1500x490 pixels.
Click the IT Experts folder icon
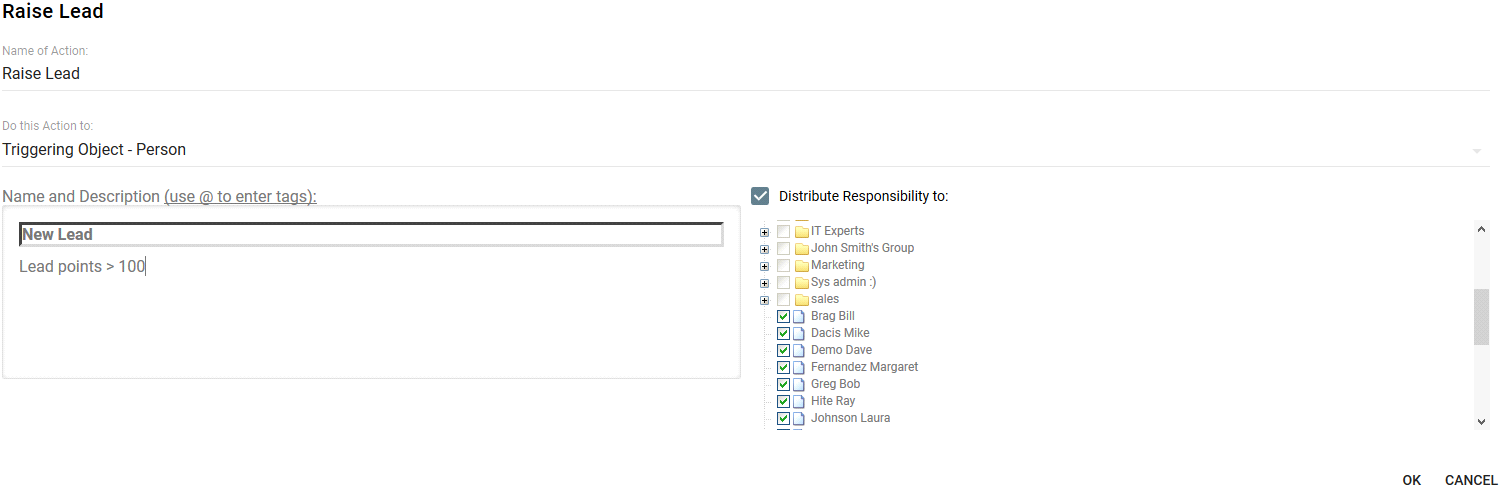801,231
